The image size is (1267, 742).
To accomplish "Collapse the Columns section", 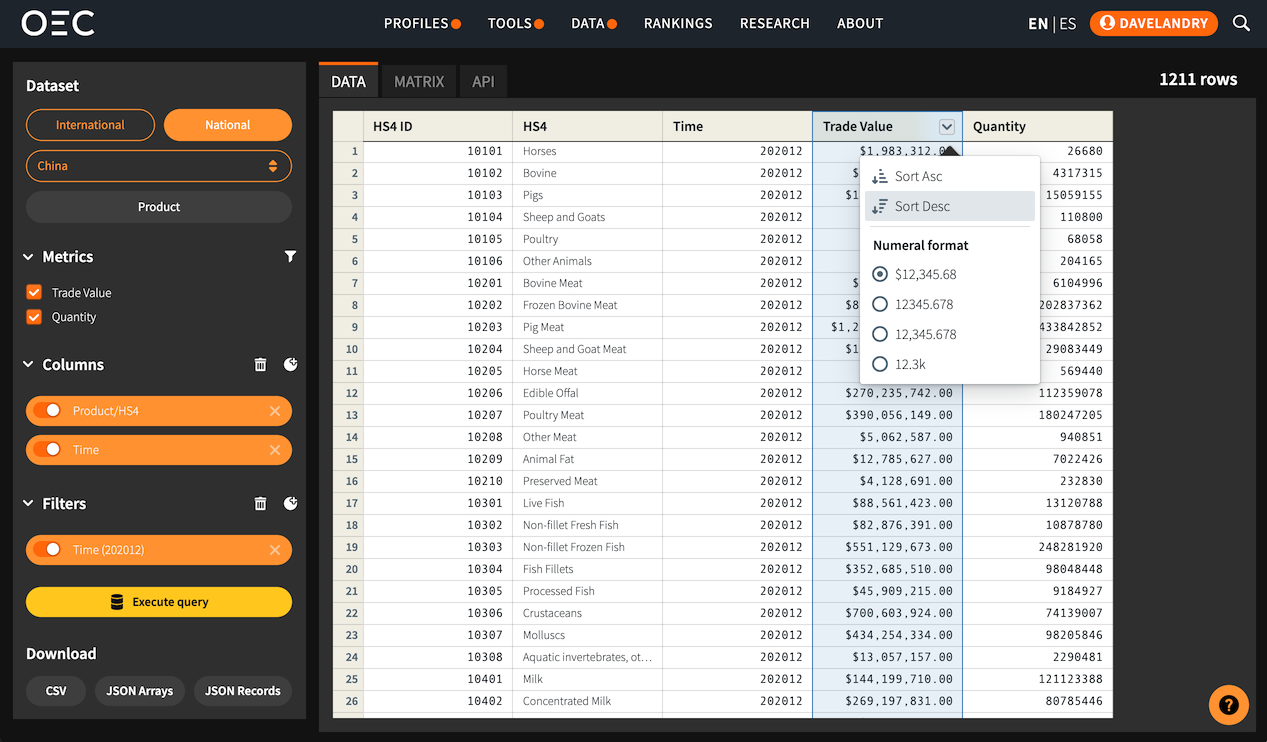I will point(29,365).
